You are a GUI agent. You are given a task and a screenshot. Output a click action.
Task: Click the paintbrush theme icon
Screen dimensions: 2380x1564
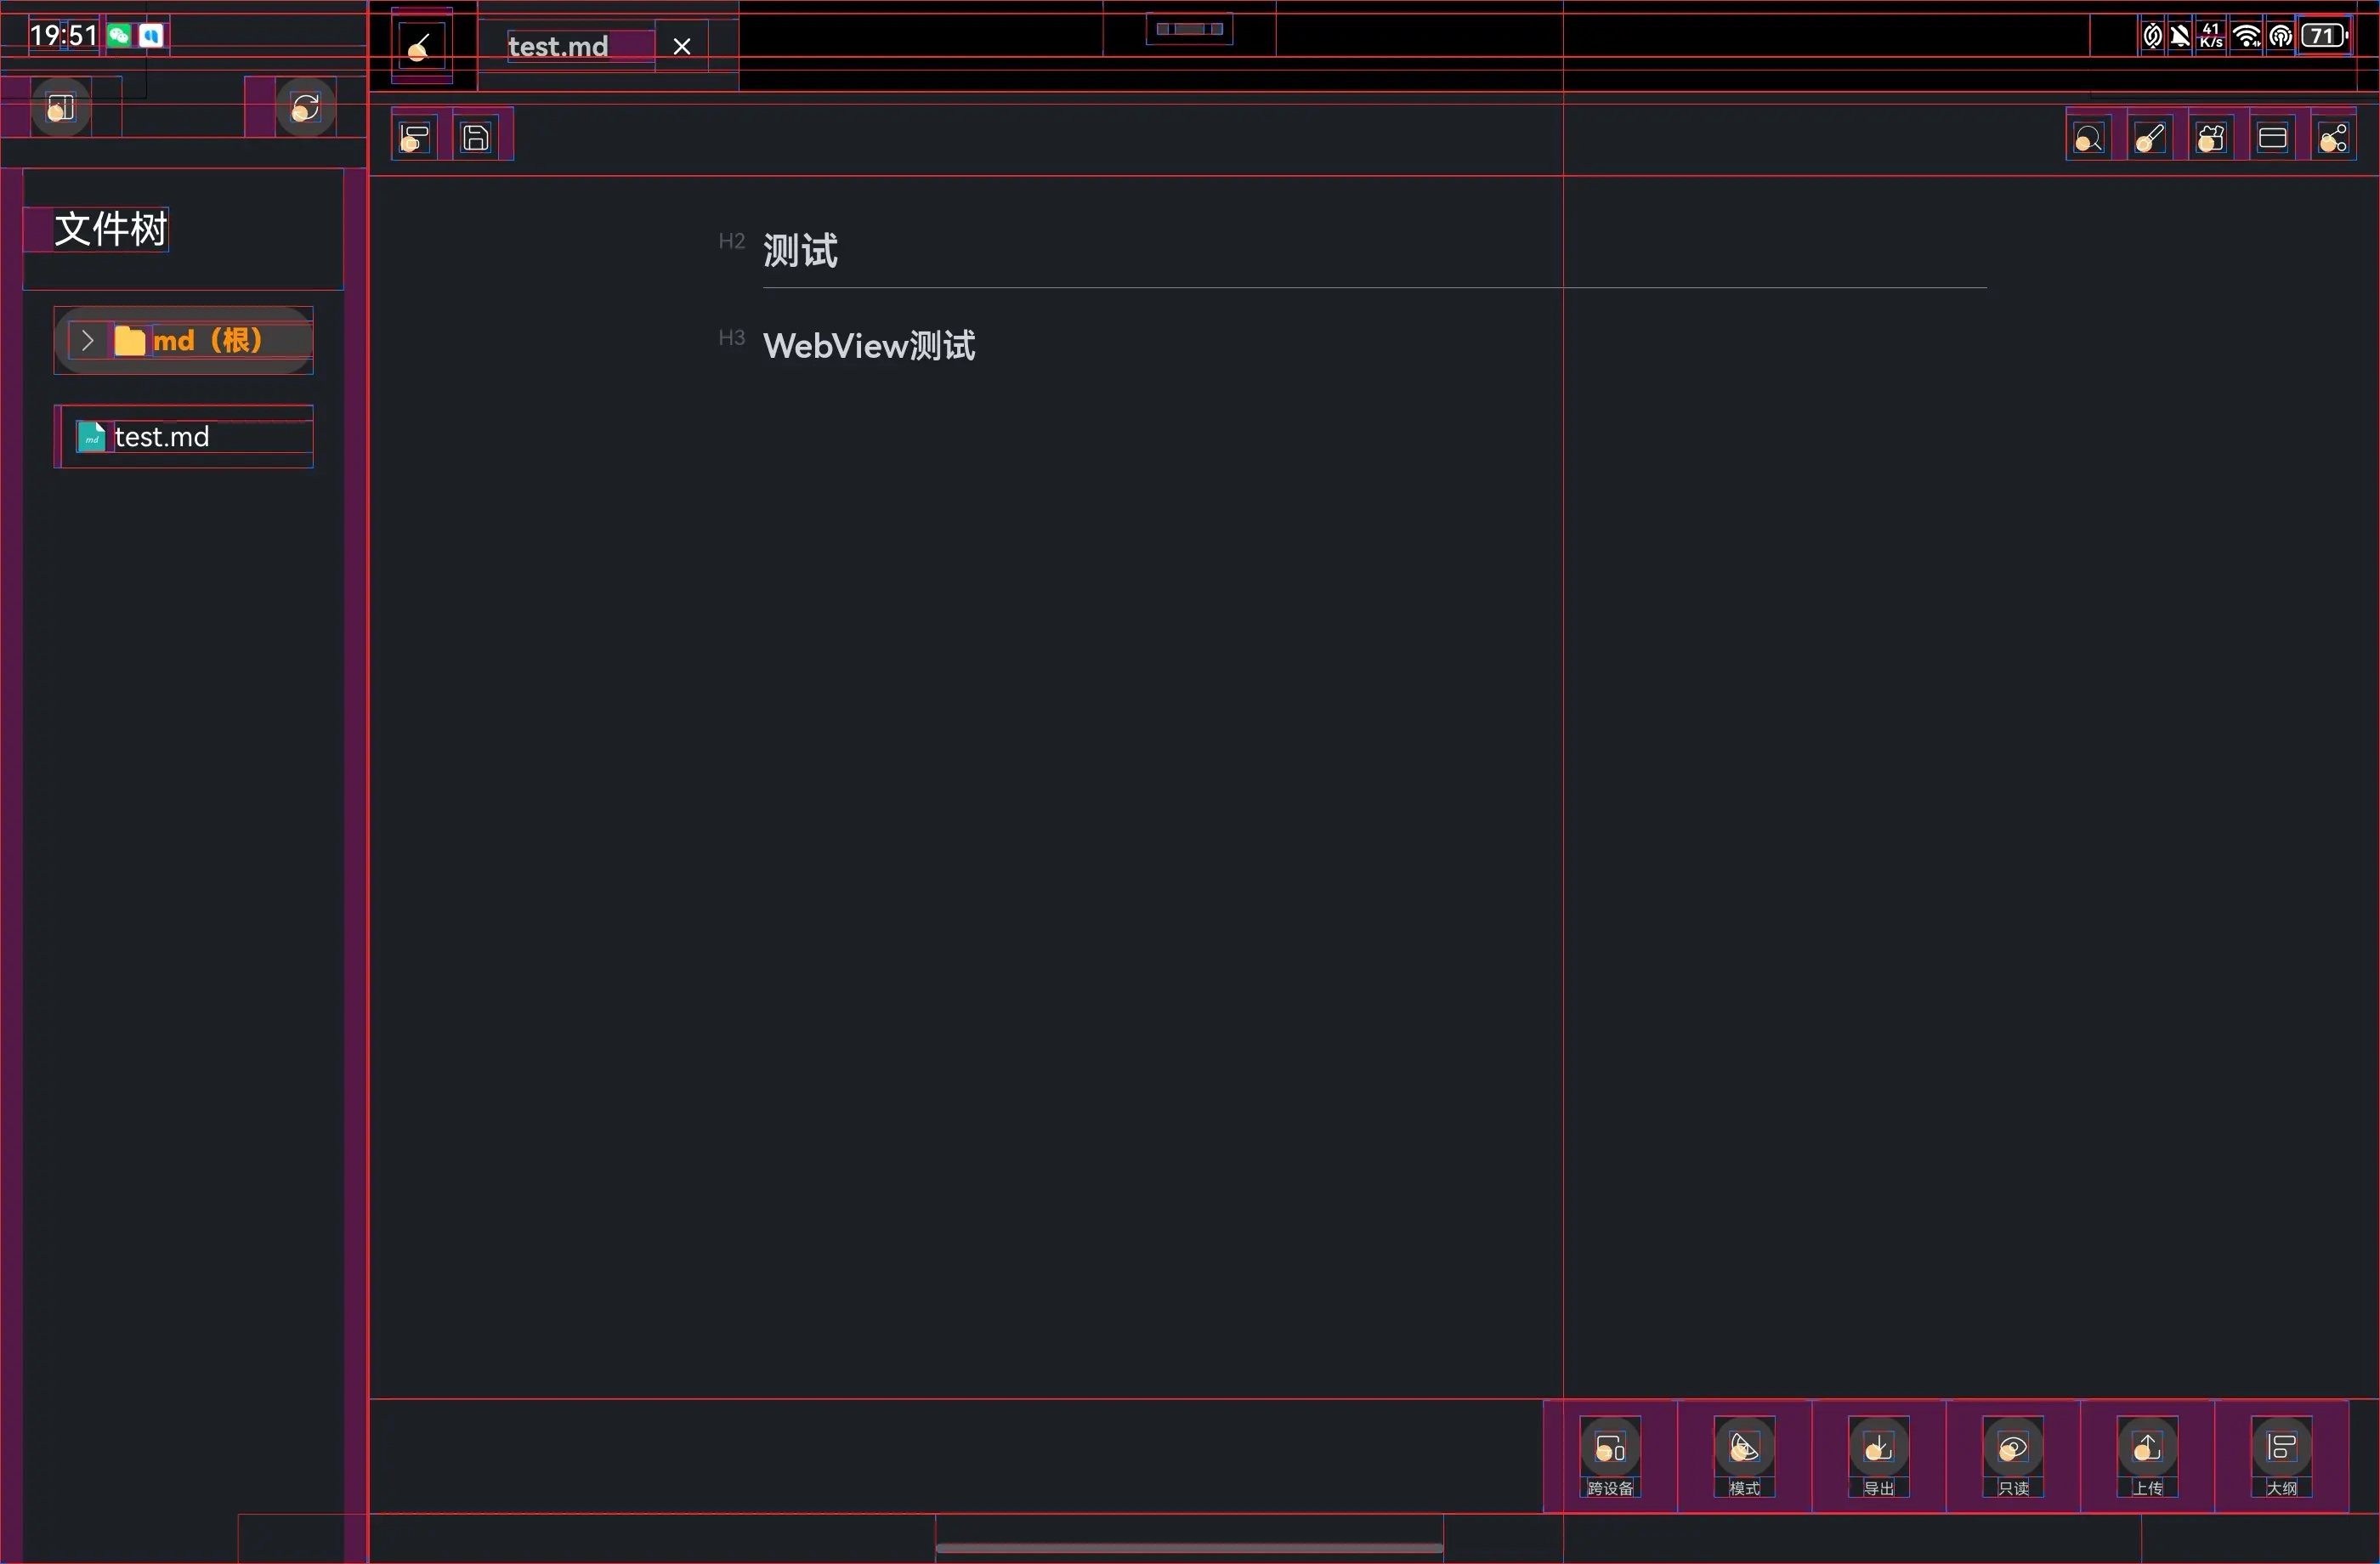tap(2150, 138)
